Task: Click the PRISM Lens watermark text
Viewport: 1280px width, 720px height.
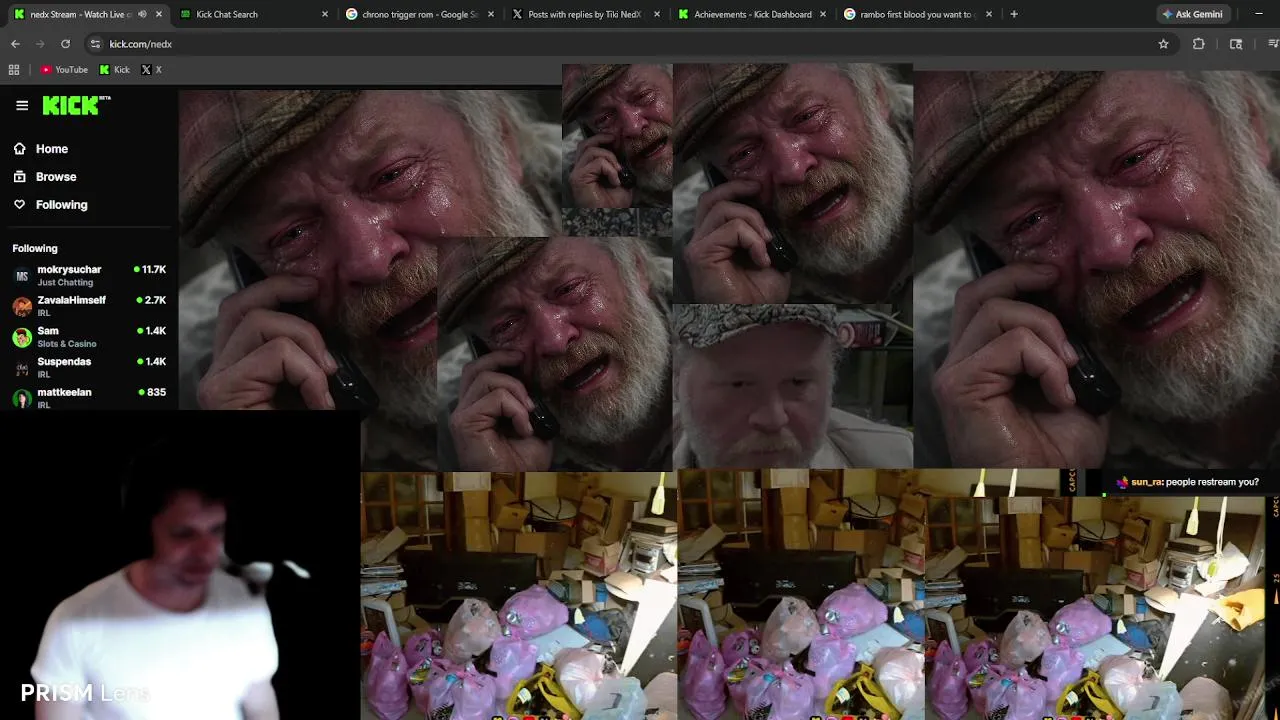Action: pos(85,692)
